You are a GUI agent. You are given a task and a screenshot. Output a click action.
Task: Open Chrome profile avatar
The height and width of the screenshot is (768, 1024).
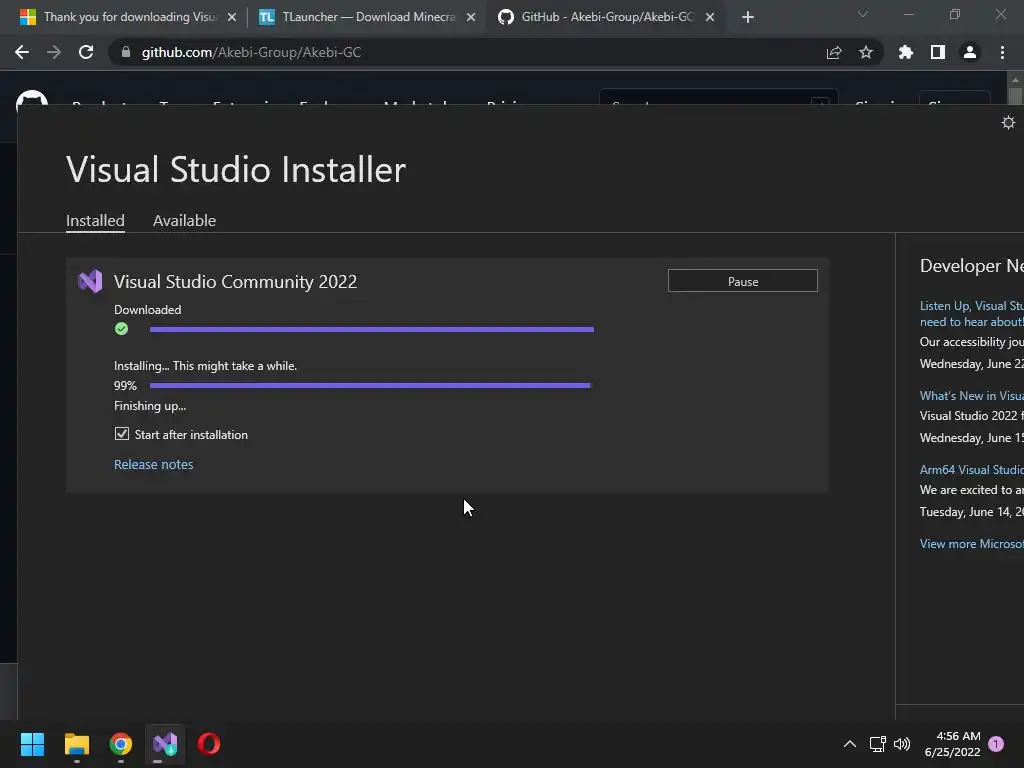(x=969, y=52)
